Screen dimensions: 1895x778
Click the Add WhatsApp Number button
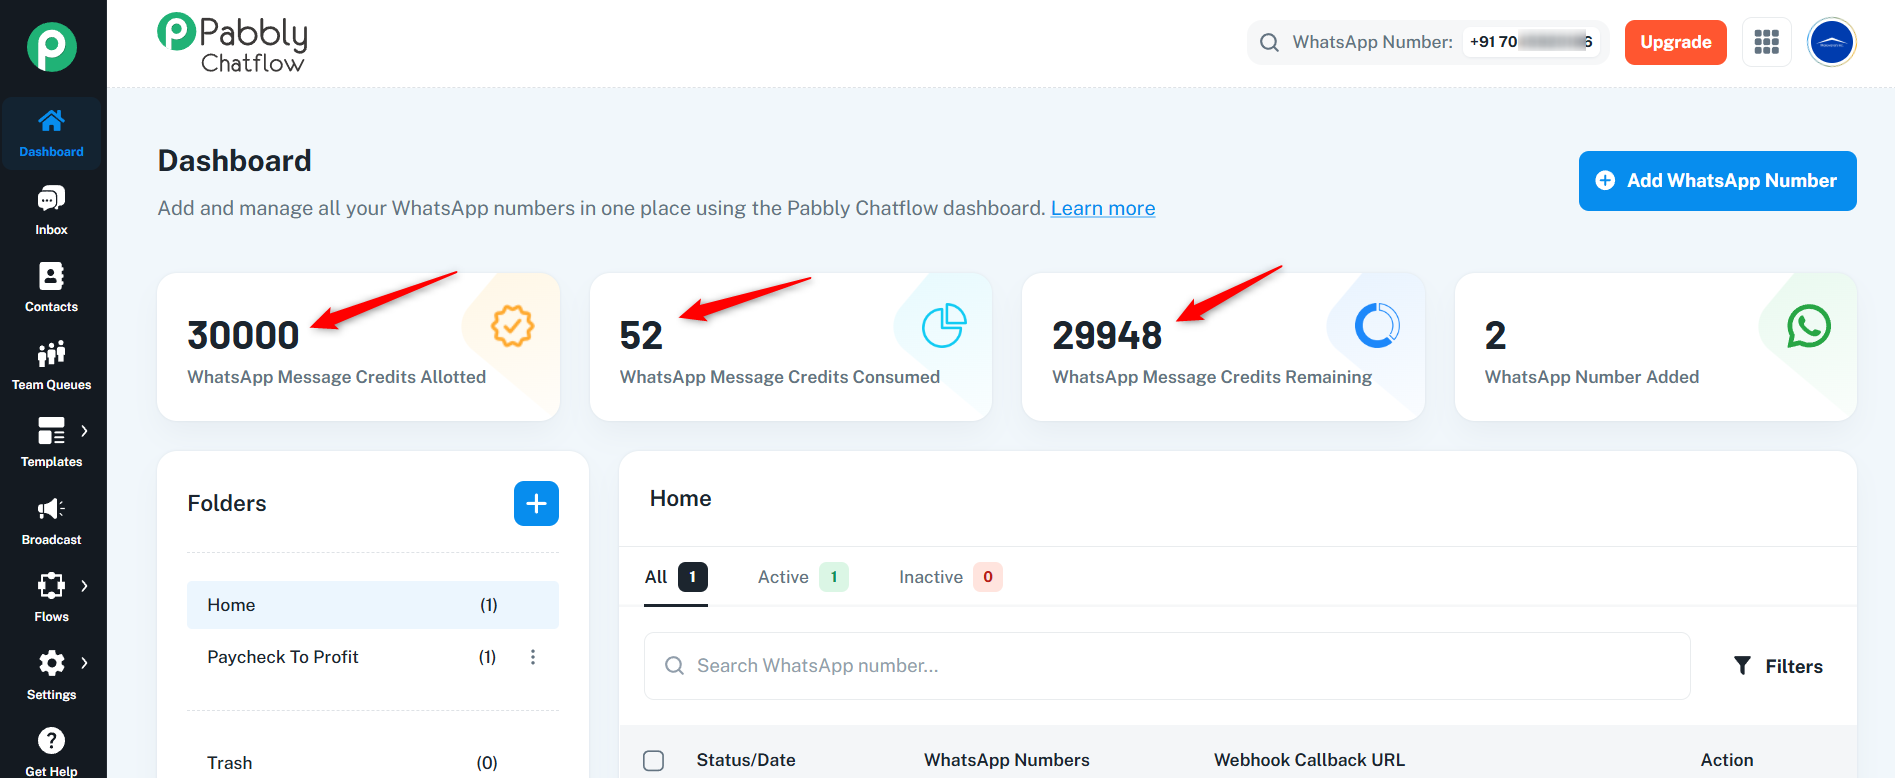pos(1717,181)
